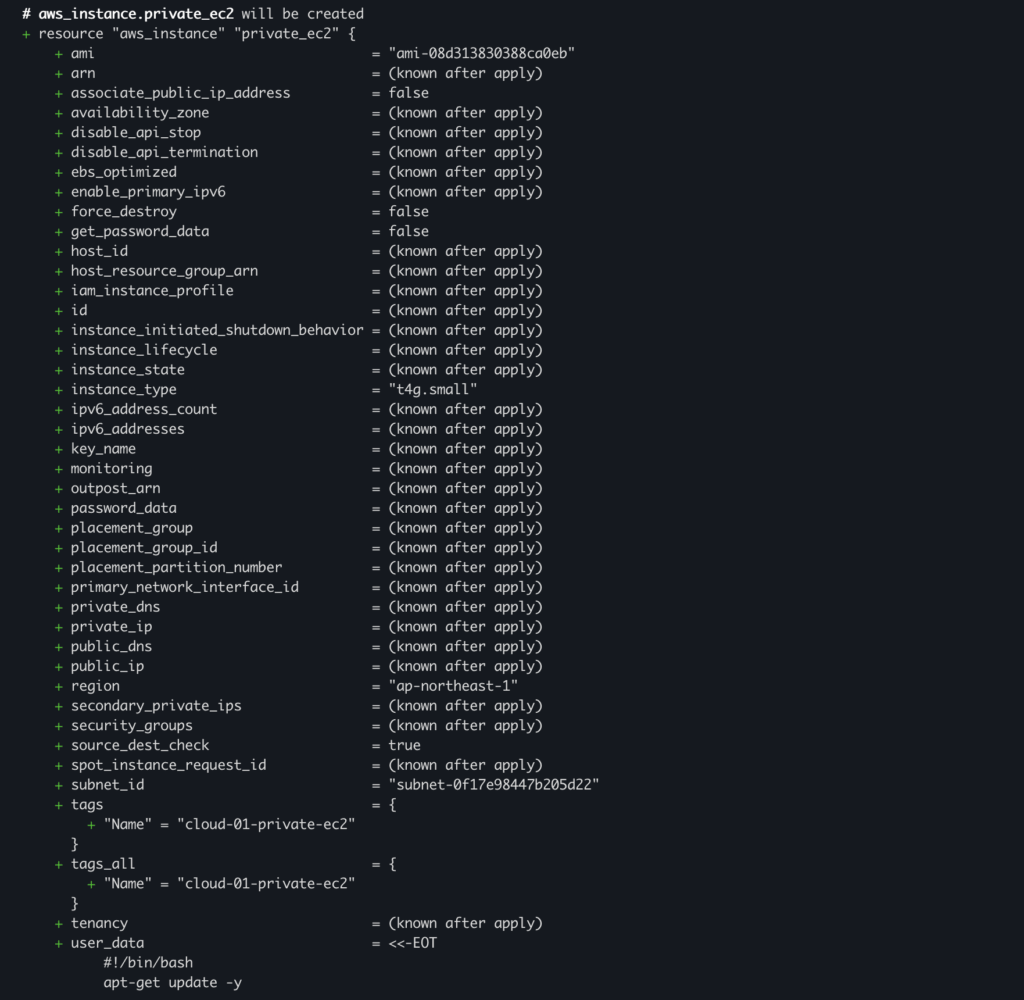
Task: Select the region value ap-northeast-1
Action: [x=453, y=686]
